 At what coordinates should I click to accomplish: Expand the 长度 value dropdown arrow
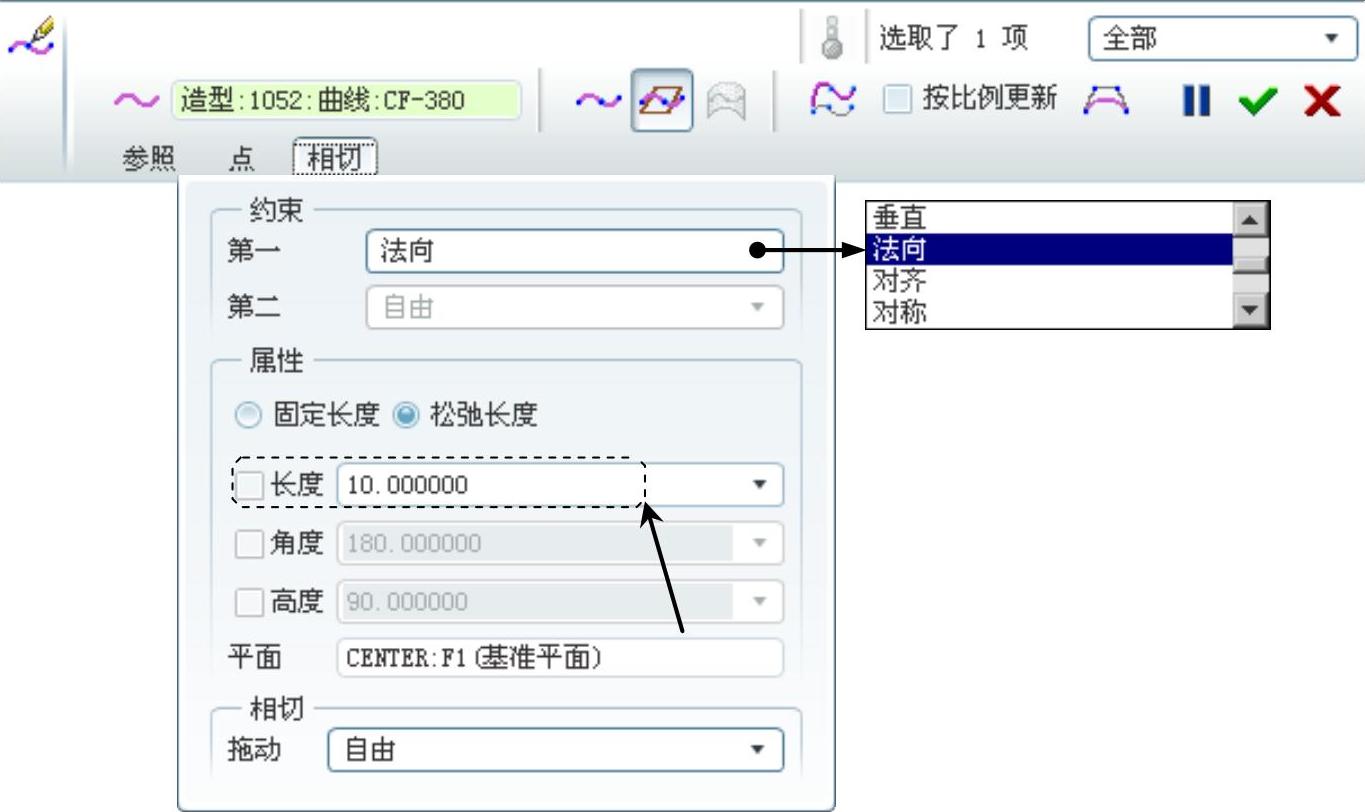pyautogui.click(x=759, y=485)
